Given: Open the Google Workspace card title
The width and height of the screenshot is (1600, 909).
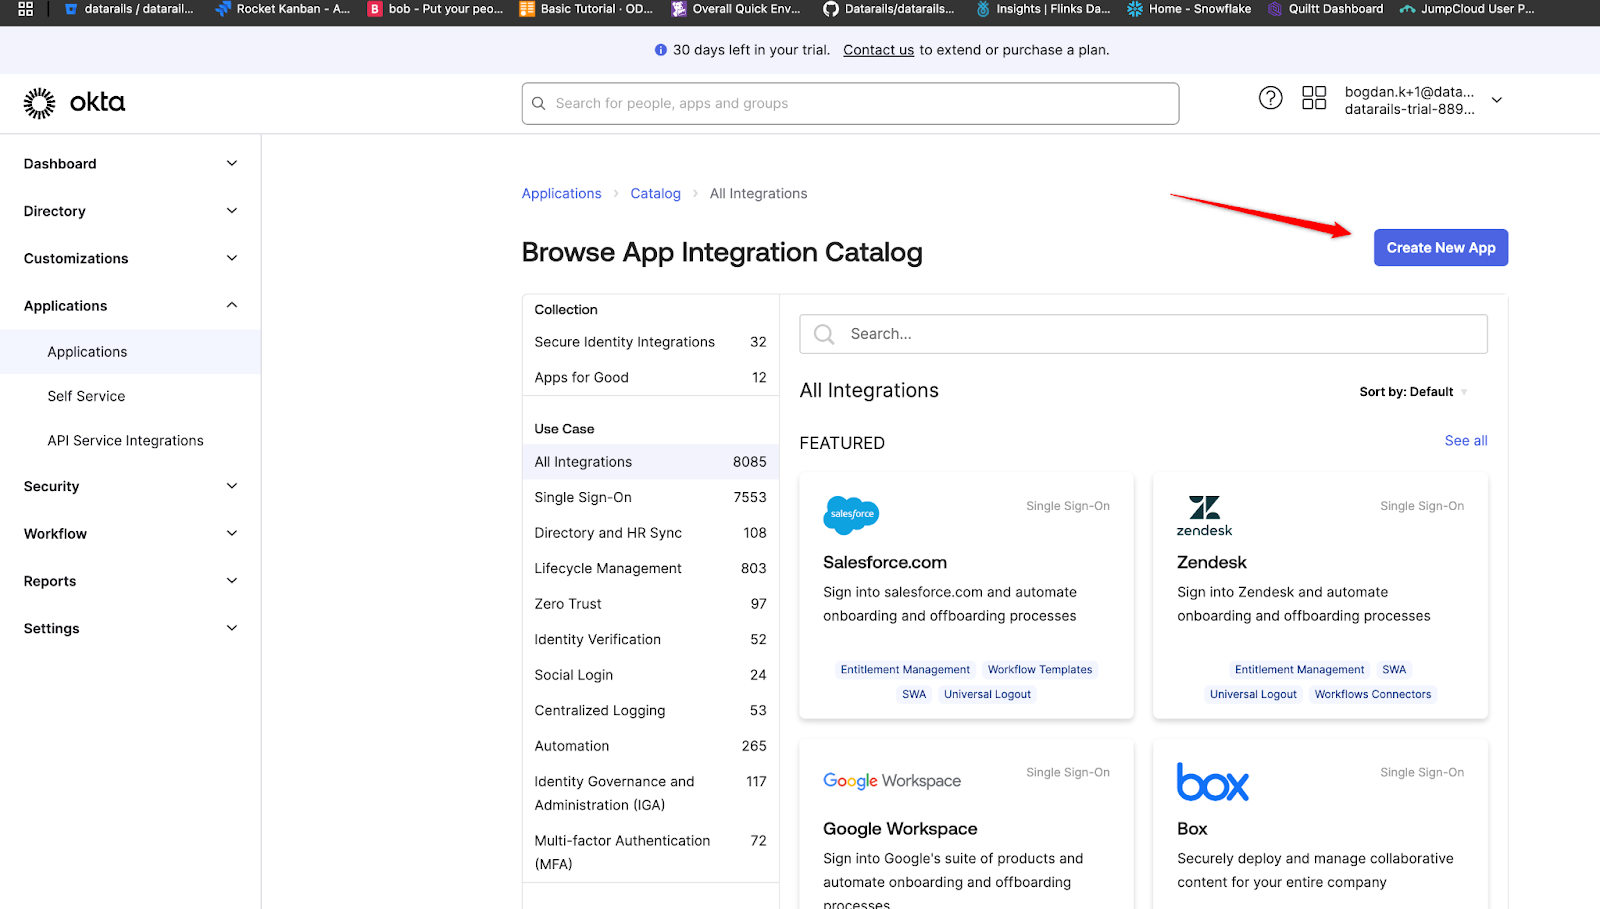Looking at the screenshot, I should point(900,829).
